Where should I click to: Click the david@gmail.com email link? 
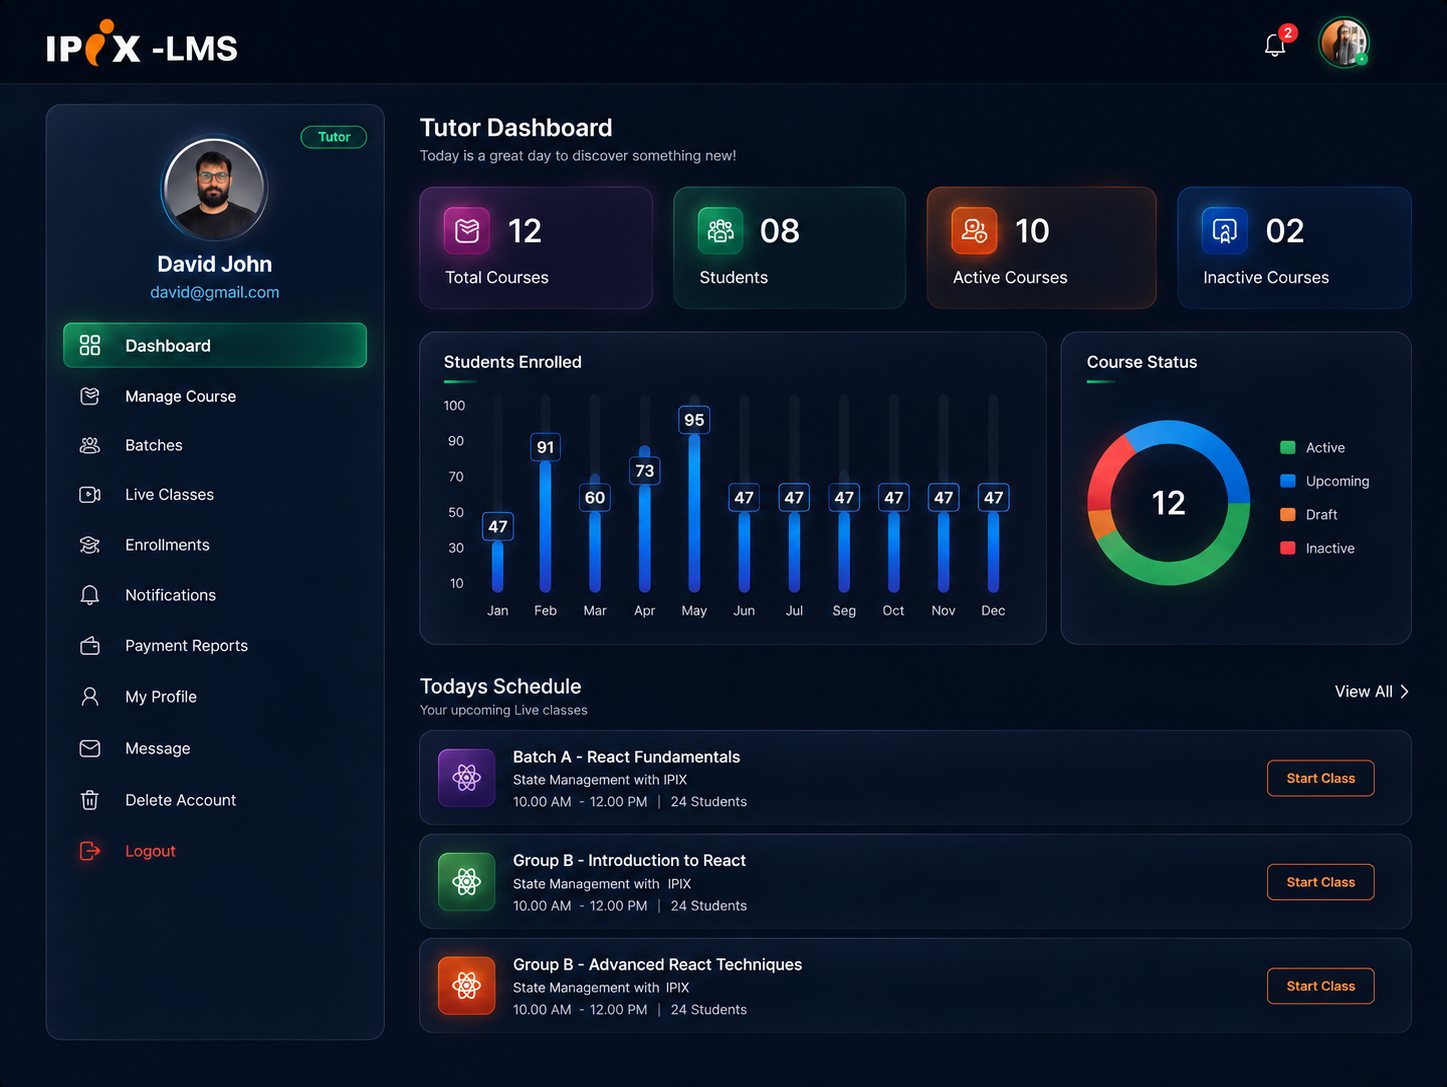[x=215, y=292]
